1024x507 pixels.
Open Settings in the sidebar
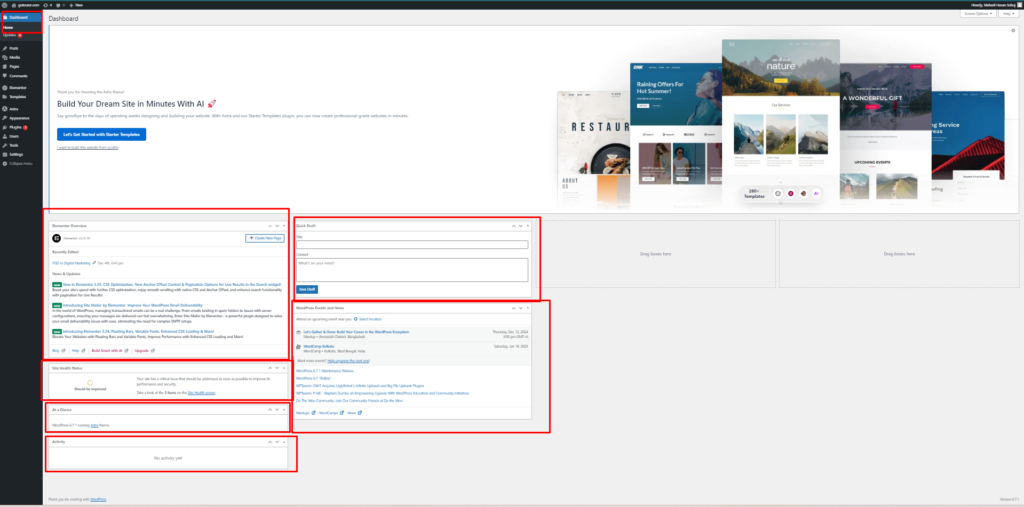coord(16,154)
